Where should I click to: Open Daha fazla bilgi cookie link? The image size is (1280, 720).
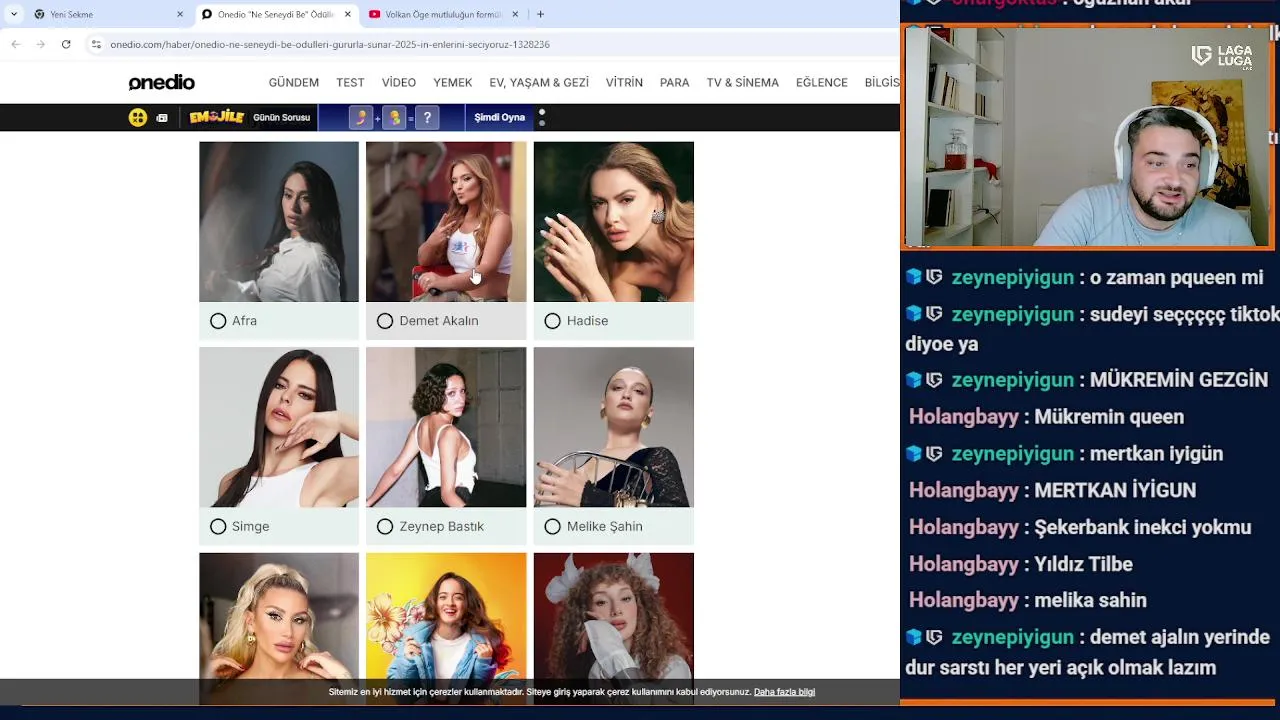[784, 692]
